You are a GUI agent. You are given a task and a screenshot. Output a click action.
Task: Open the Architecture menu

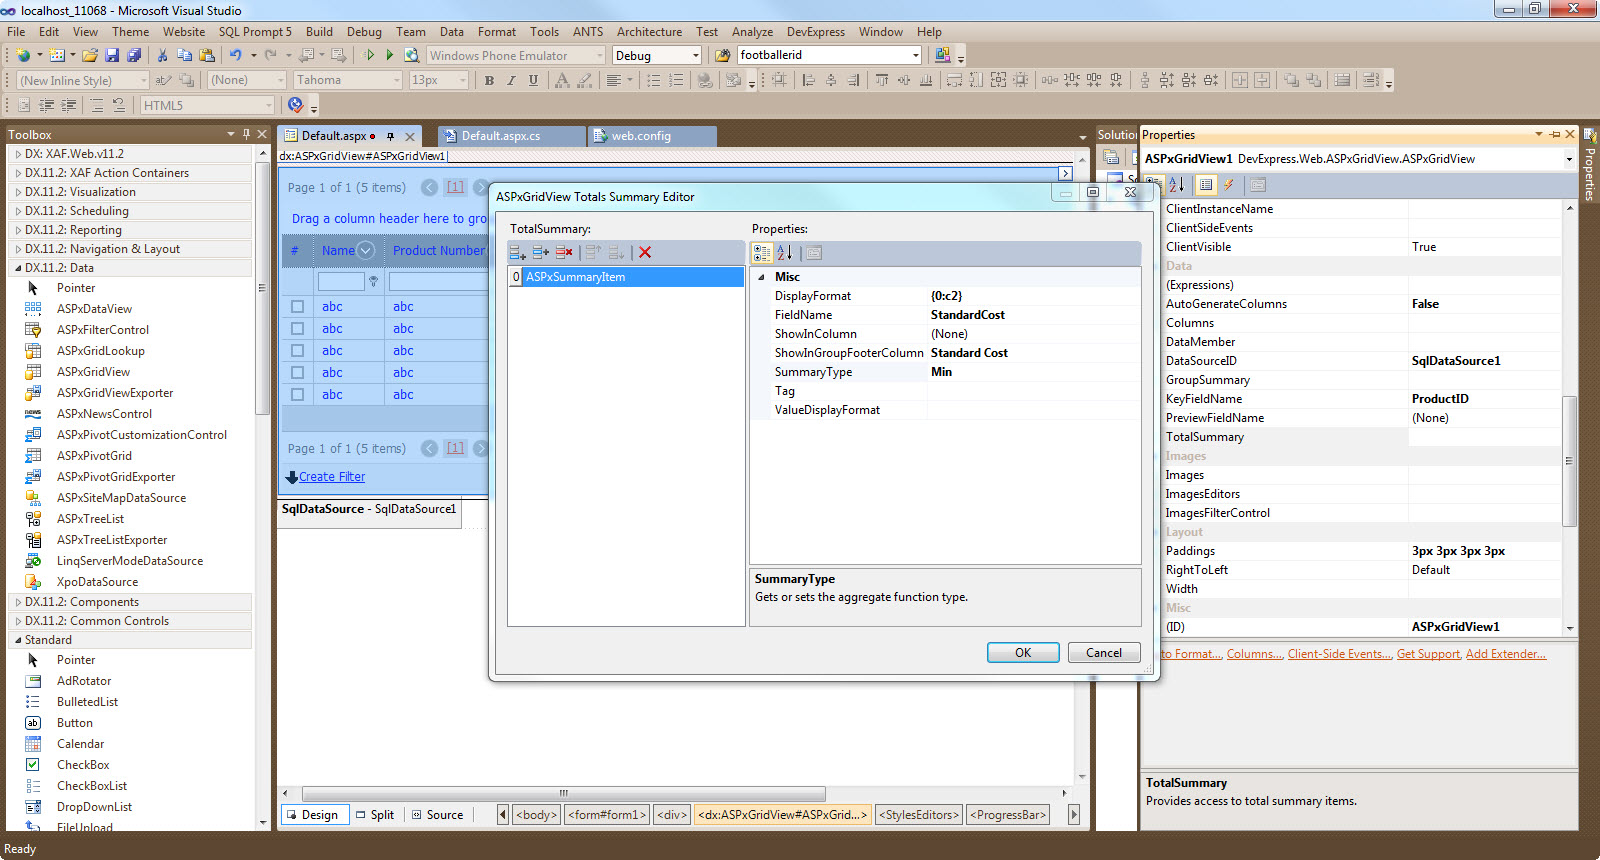point(649,32)
